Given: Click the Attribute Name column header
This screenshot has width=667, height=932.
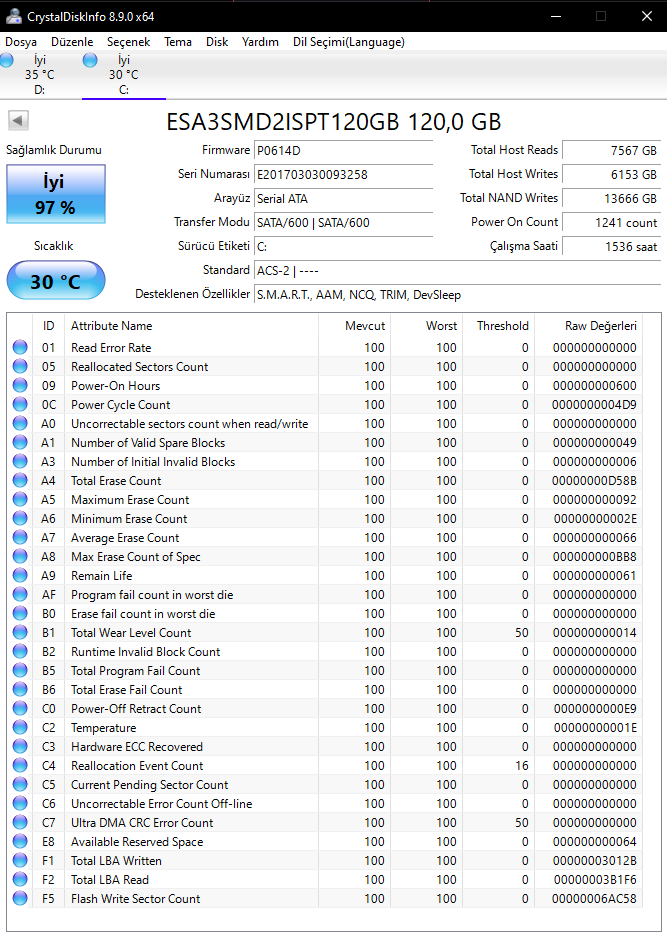Looking at the screenshot, I should pyautogui.click(x=191, y=326).
